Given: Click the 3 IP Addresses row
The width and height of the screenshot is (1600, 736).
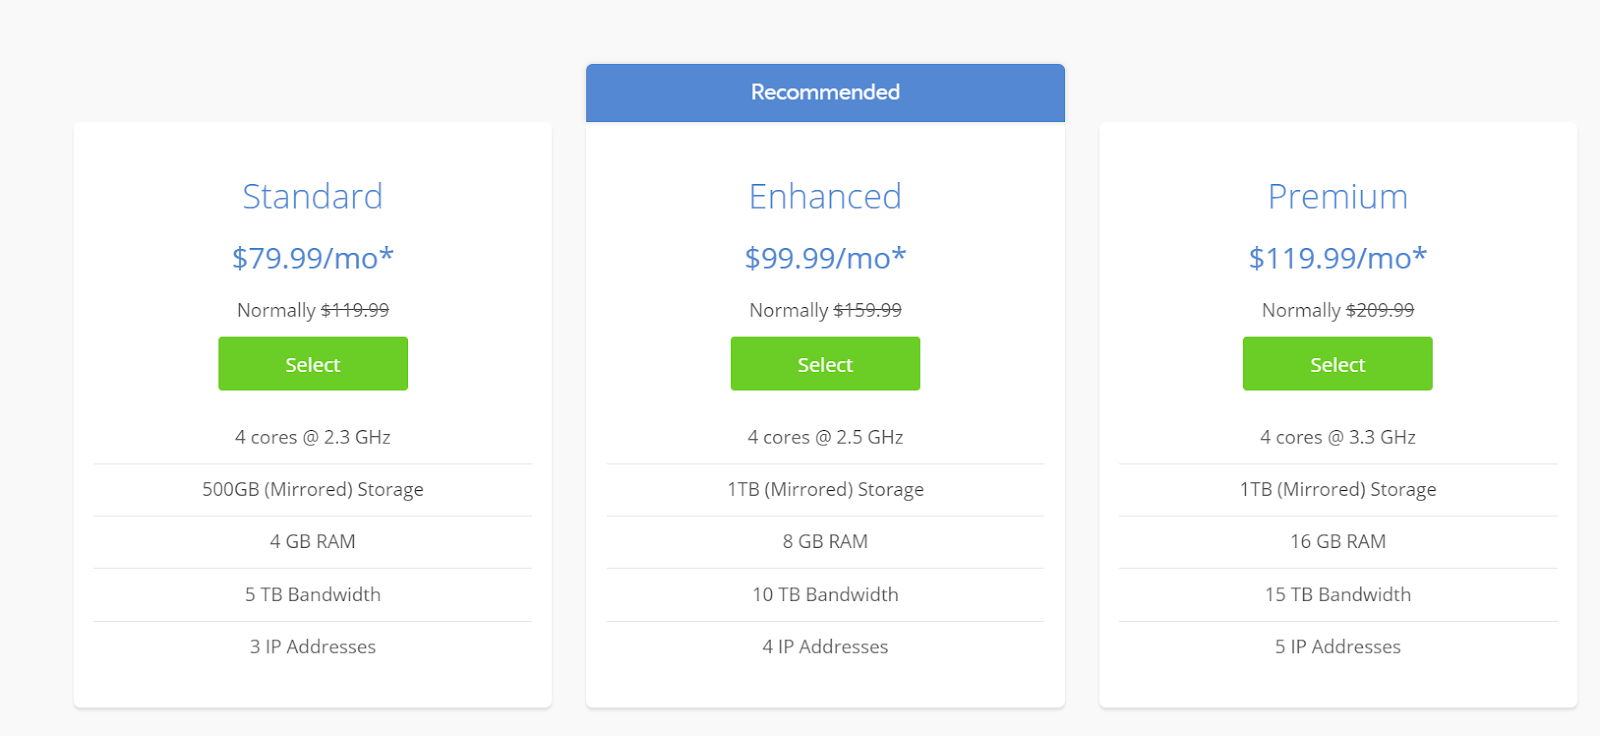Looking at the screenshot, I should pyautogui.click(x=313, y=646).
